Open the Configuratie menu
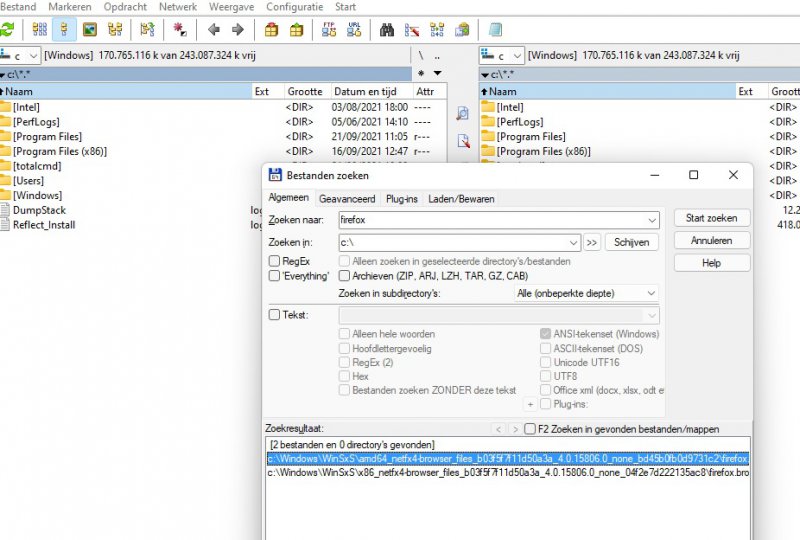This screenshot has height=540, width=800. pos(294,7)
